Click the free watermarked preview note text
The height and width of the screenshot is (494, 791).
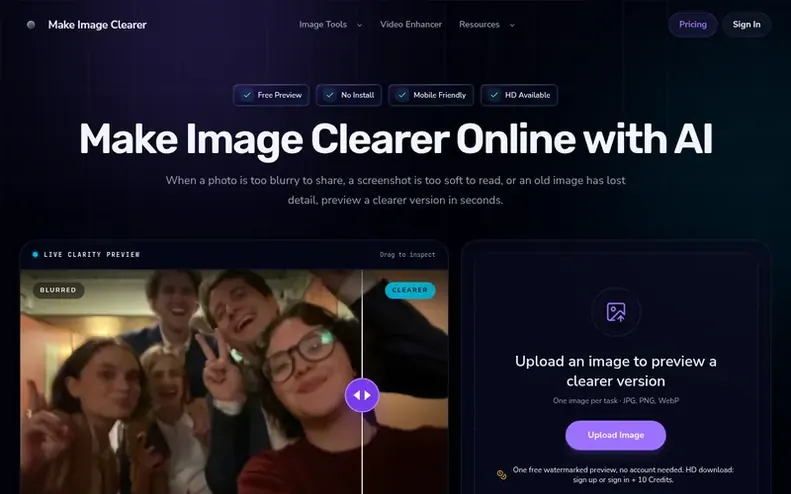(623, 474)
